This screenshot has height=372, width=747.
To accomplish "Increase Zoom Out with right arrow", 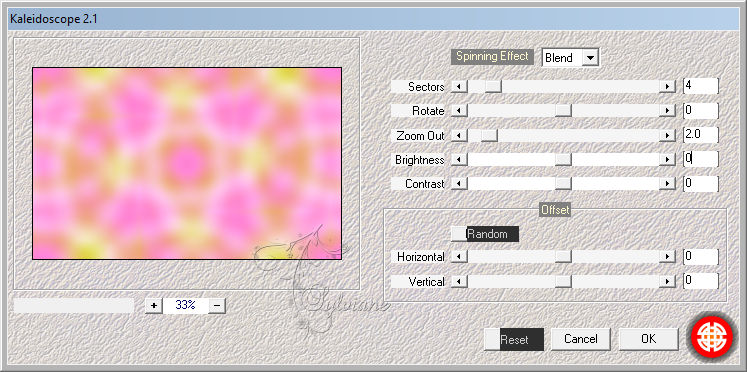I will [667, 136].
